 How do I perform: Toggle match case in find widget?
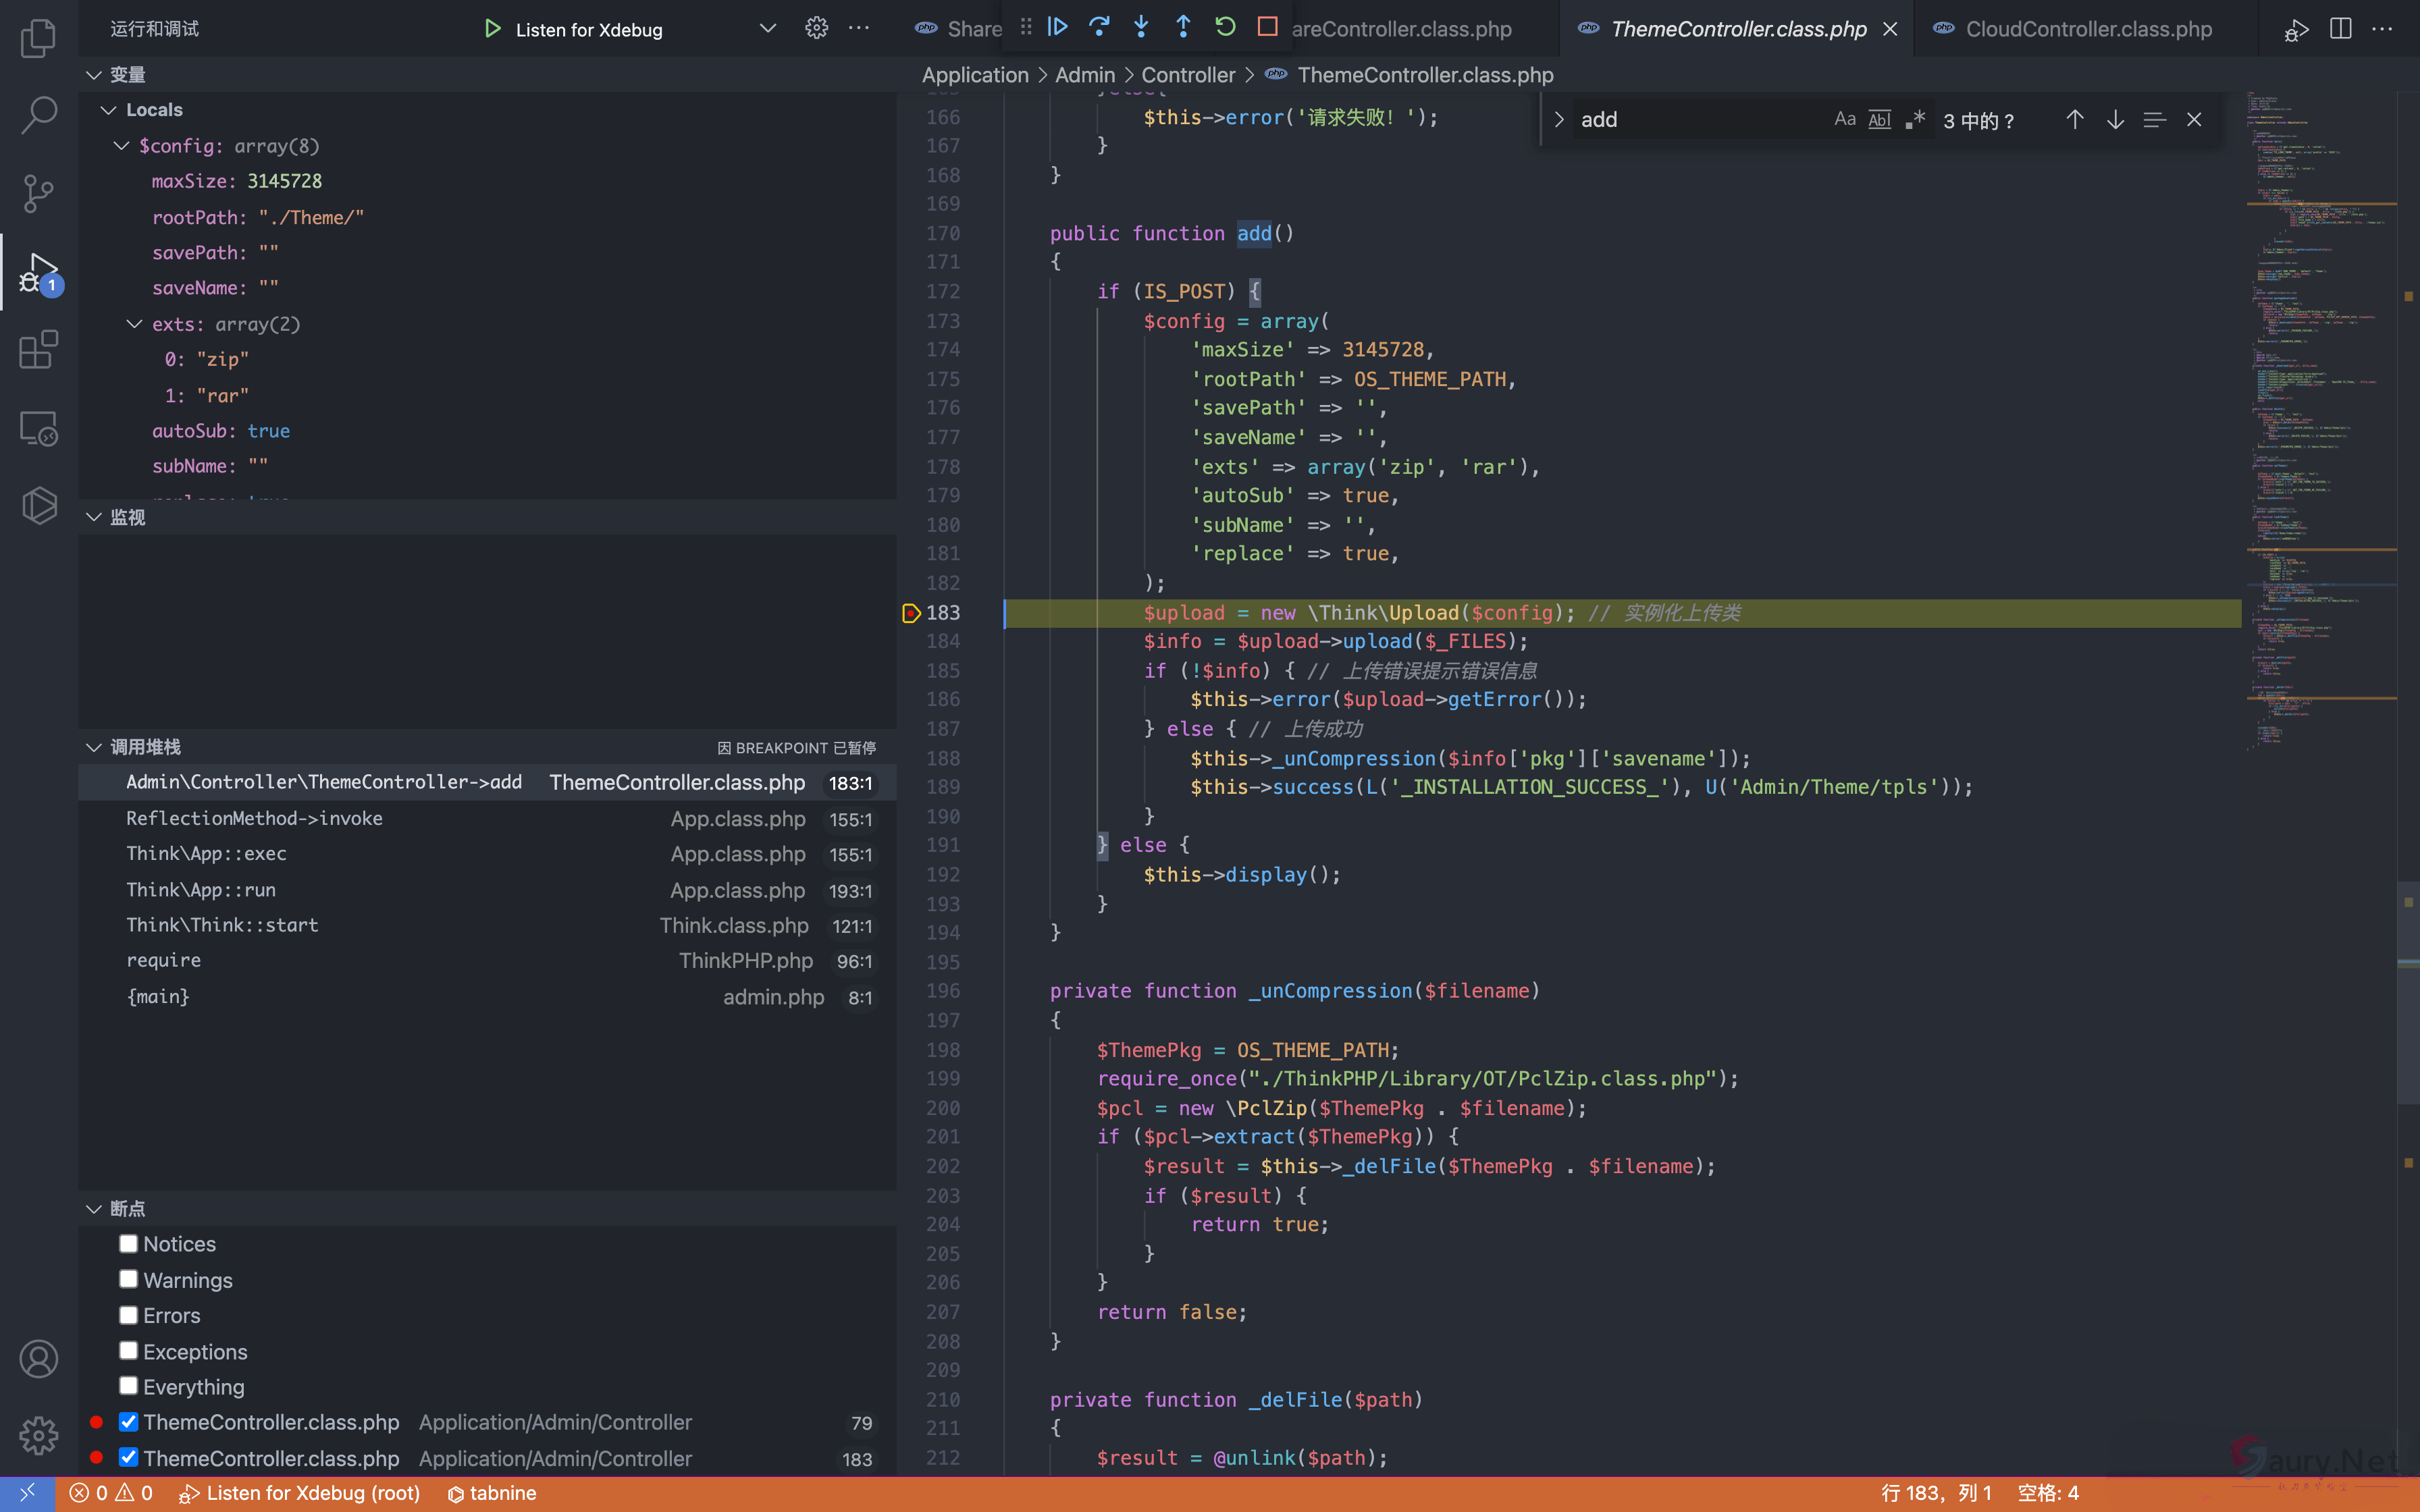coord(1844,120)
